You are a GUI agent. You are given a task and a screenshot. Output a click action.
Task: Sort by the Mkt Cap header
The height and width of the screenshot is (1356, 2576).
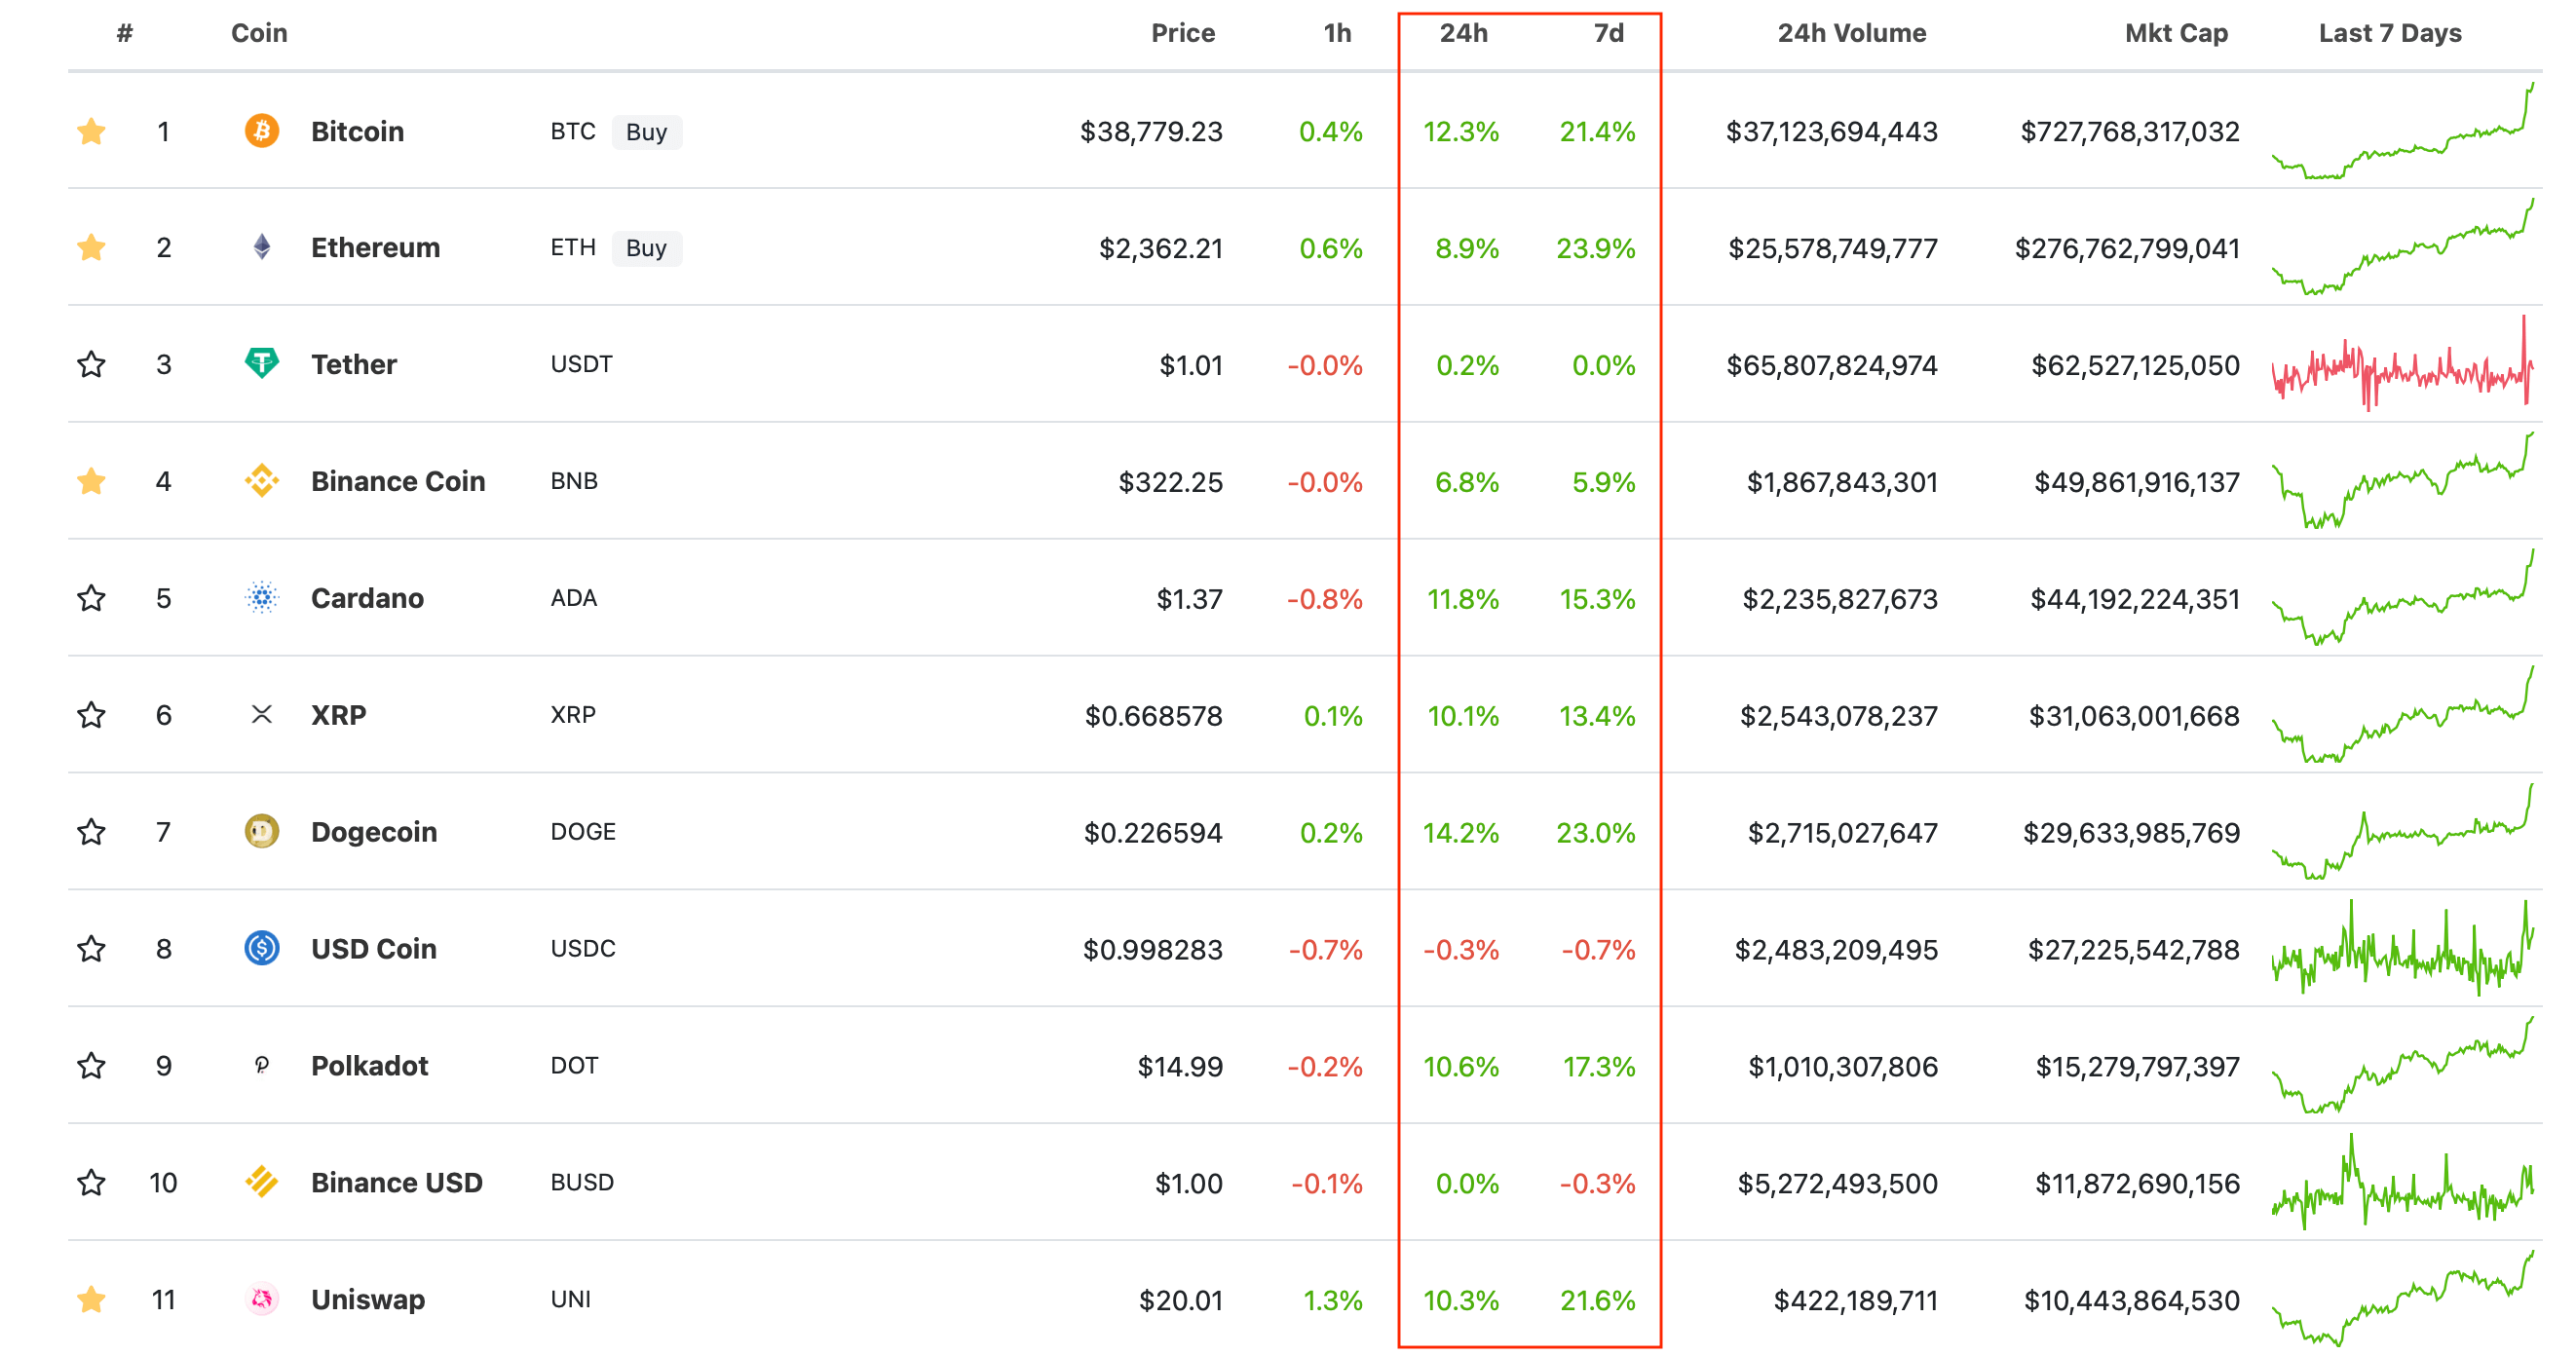coord(2175,33)
